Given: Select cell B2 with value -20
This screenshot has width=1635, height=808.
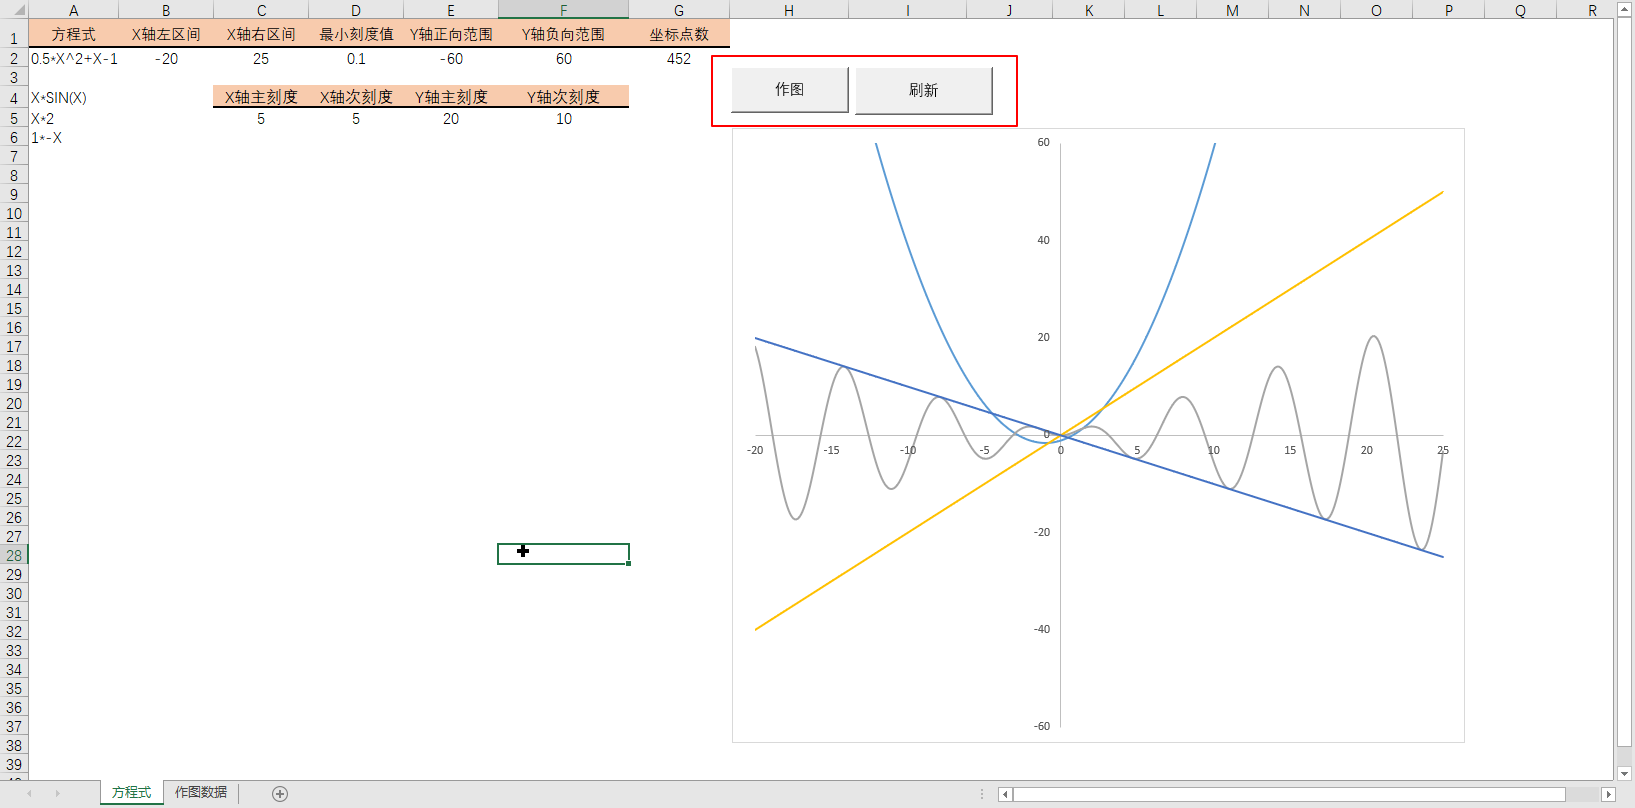Looking at the screenshot, I should [x=166, y=59].
